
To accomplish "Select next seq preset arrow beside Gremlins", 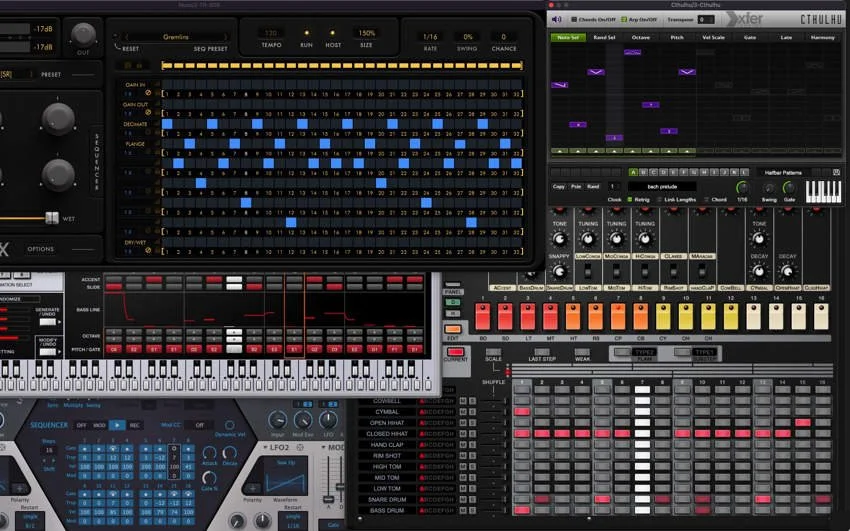I will coord(226,37).
